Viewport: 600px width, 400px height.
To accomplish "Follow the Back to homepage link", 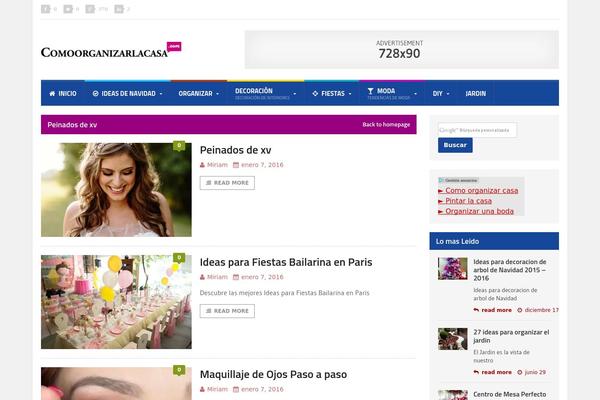I will coord(386,124).
